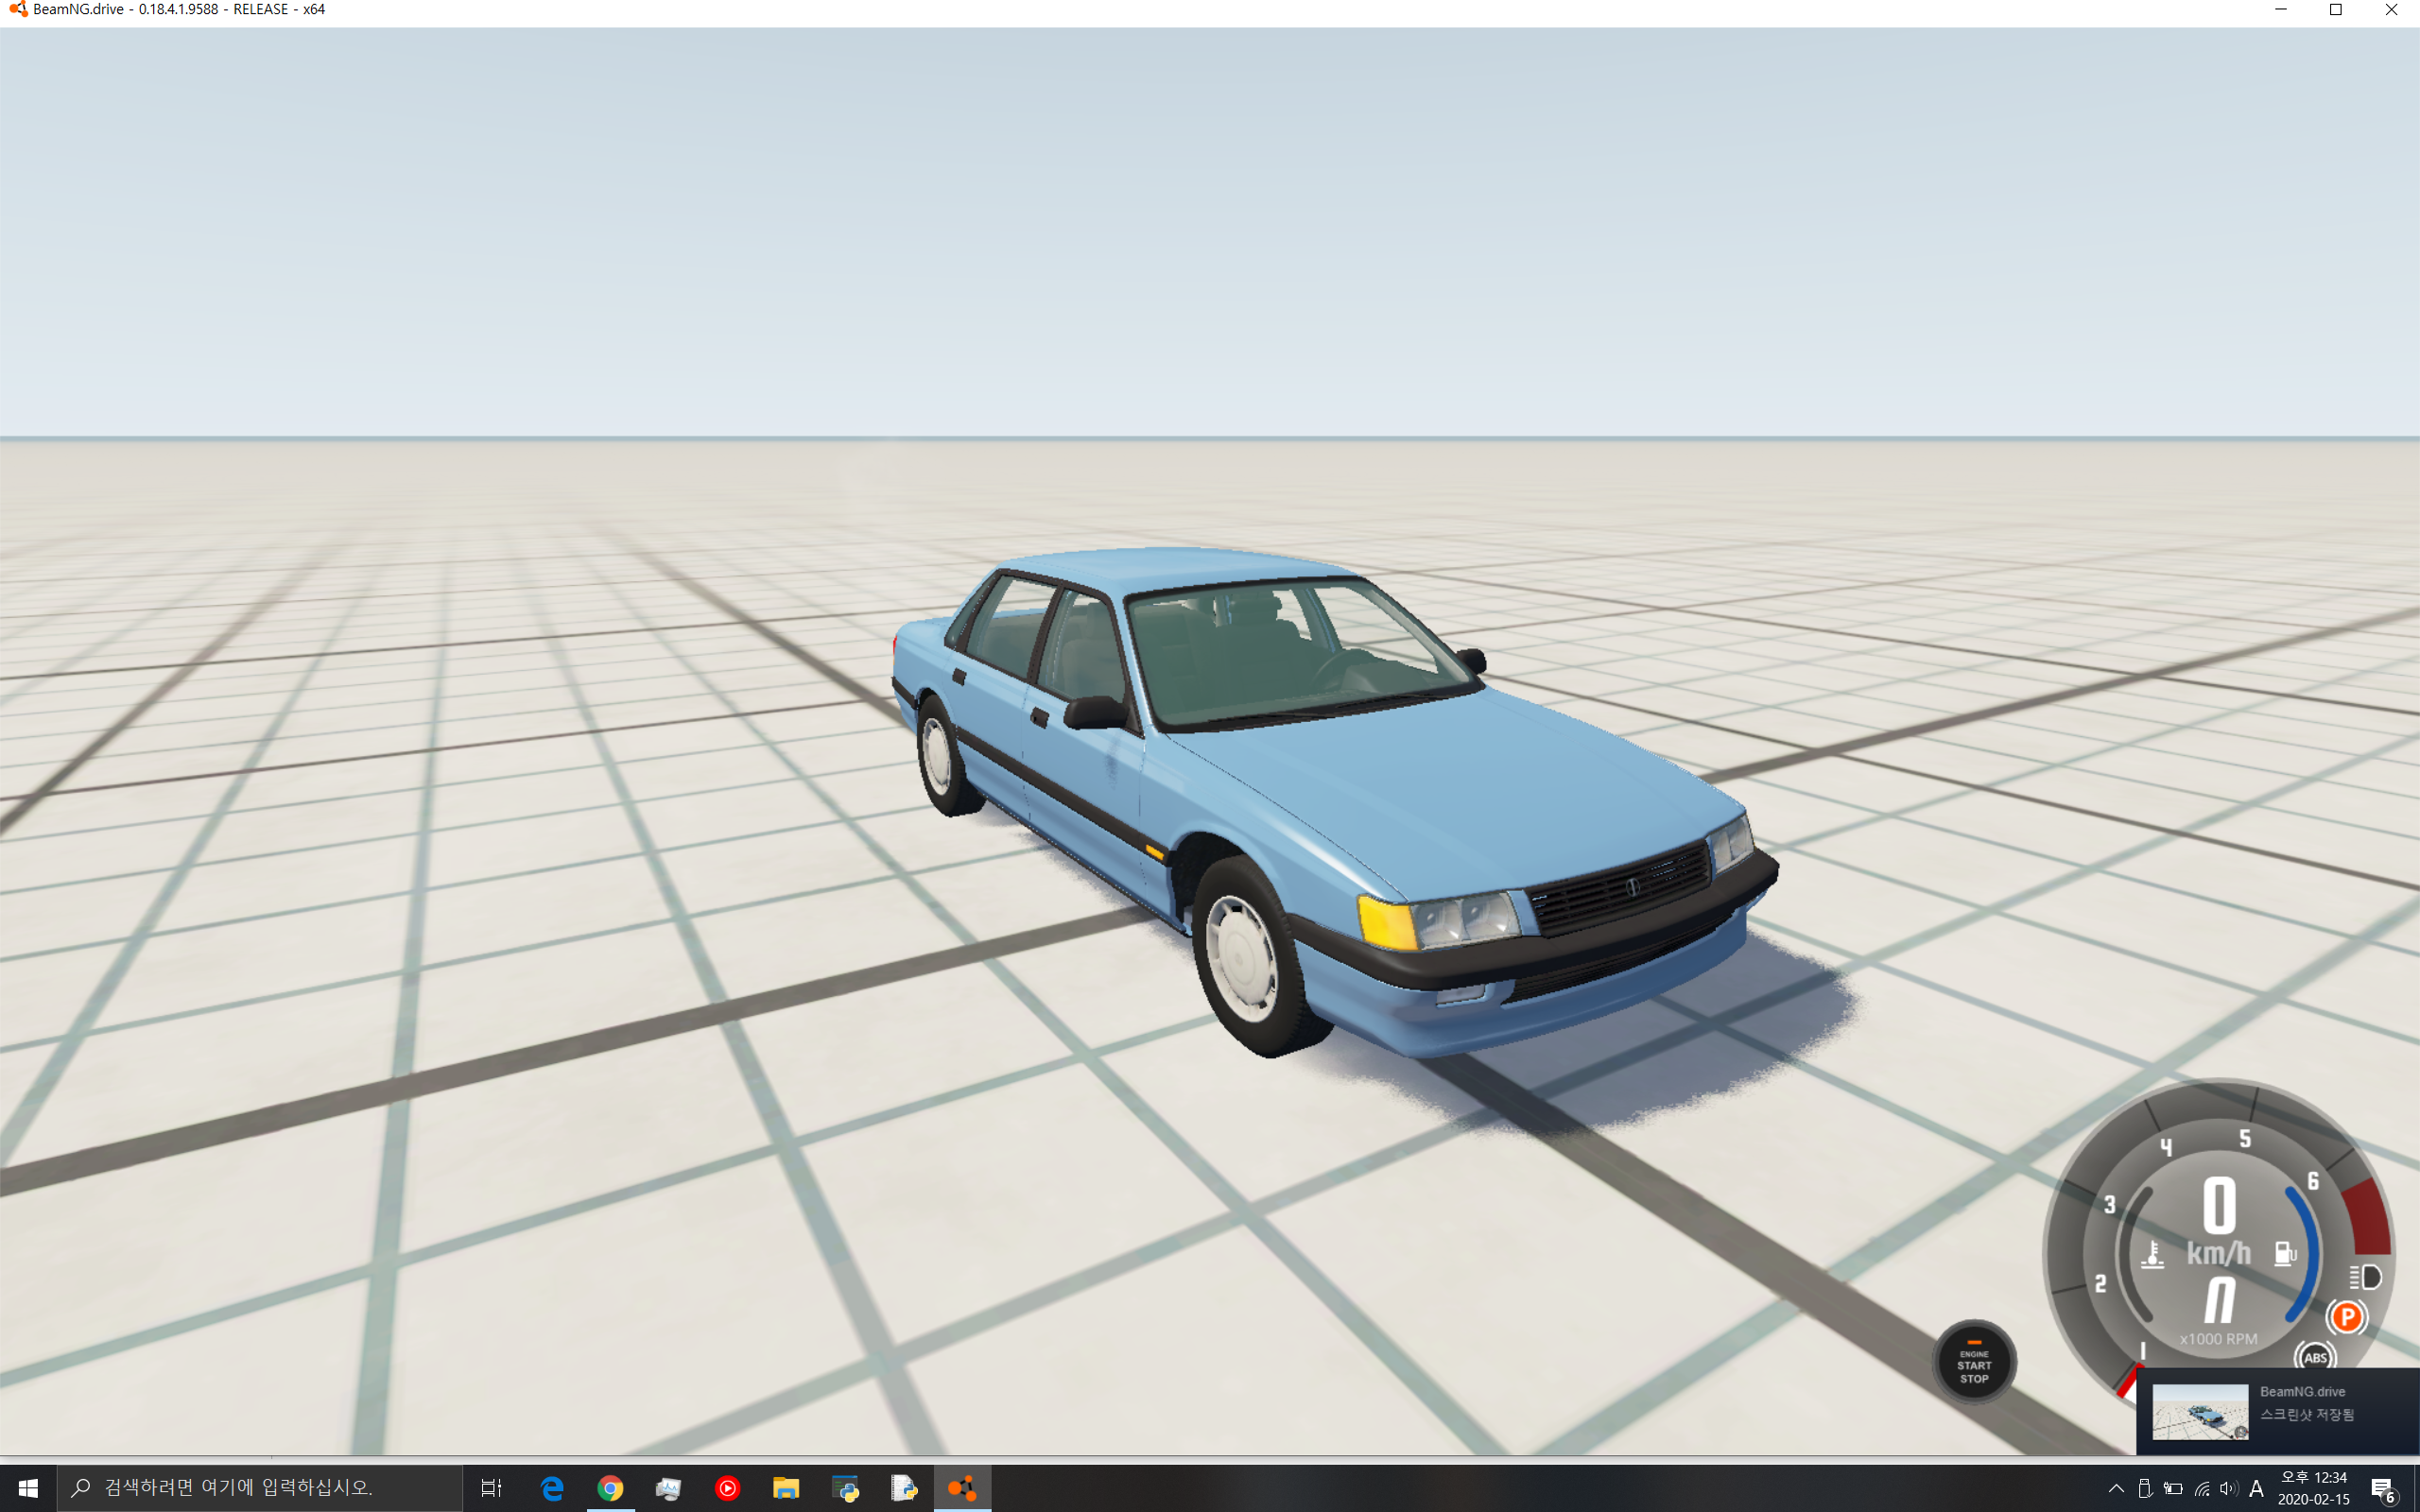
Task: Click the BeamNG.drive taskbar icon
Action: pos(962,1488)
